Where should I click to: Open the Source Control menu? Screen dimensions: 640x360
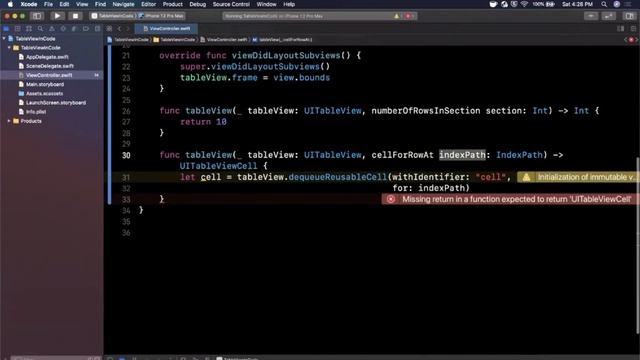click(231, 4)
